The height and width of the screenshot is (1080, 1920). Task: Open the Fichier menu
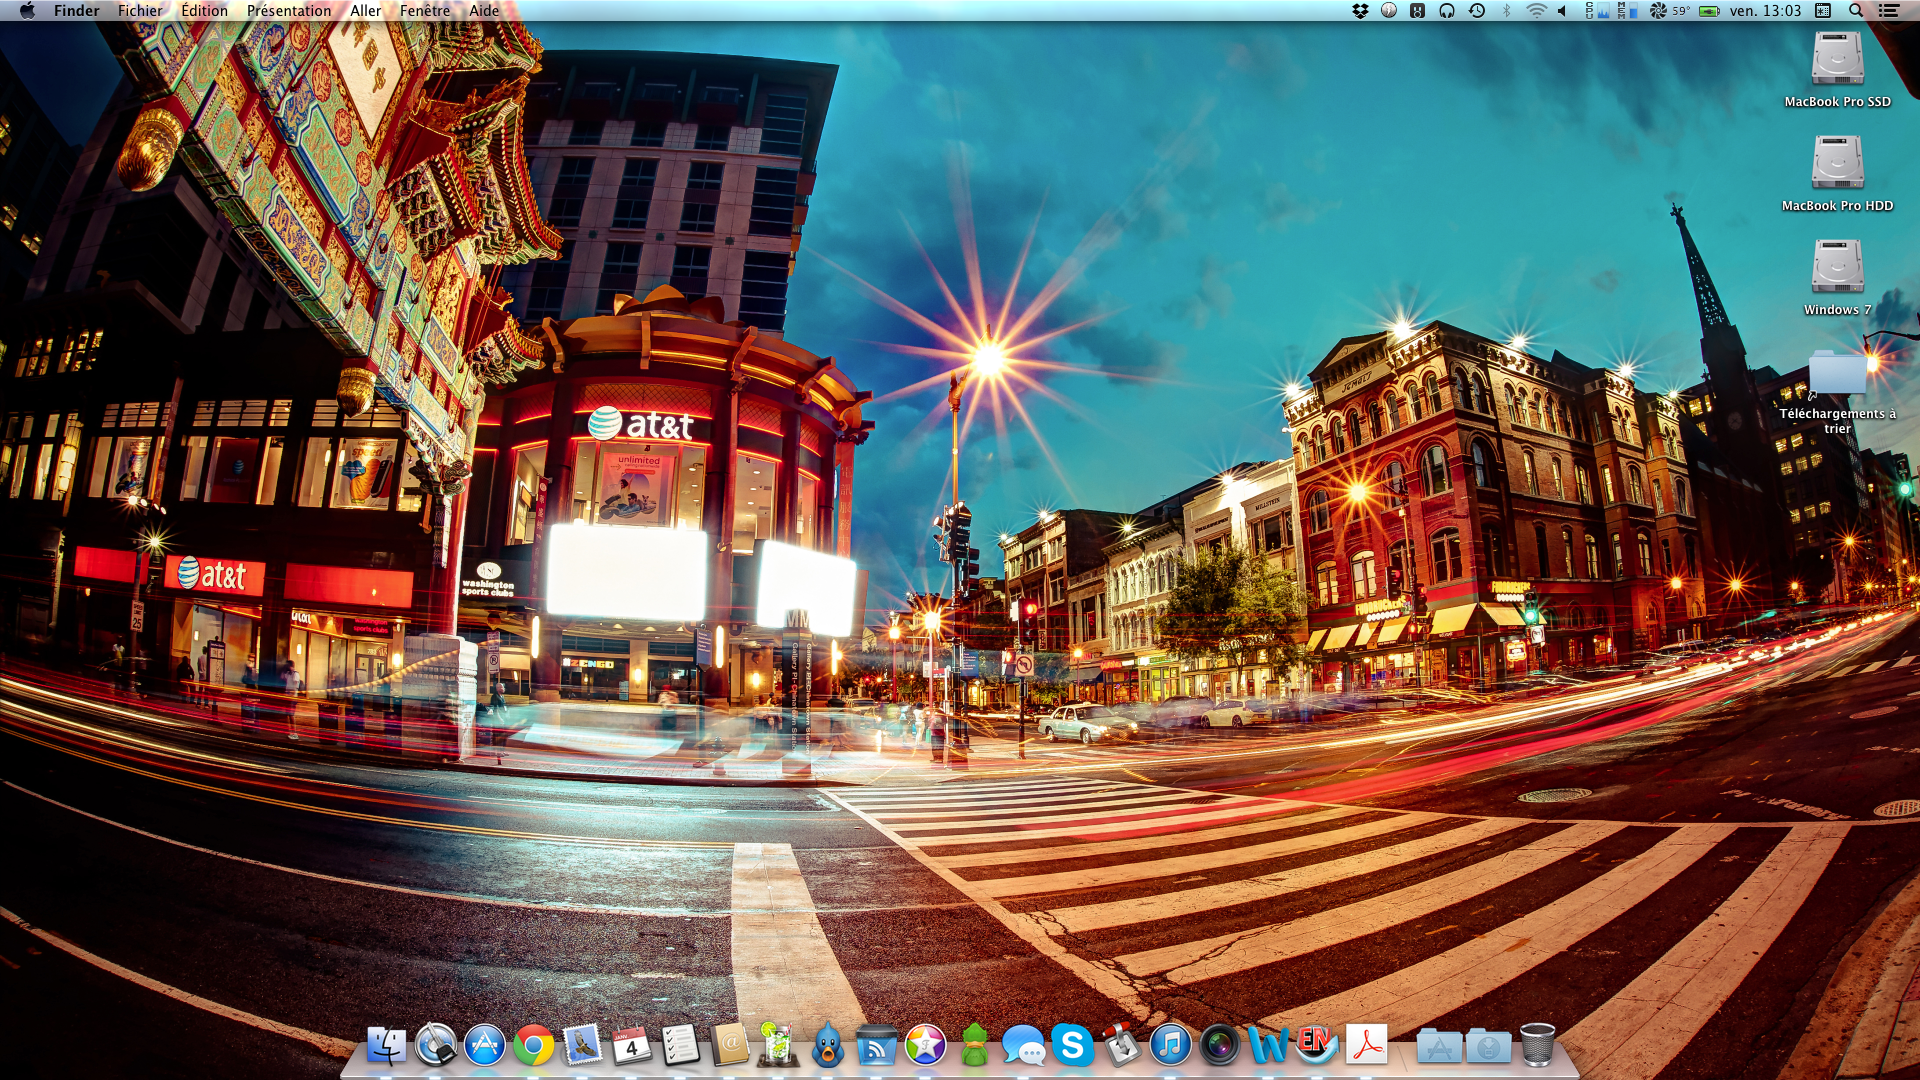(140, 11)
